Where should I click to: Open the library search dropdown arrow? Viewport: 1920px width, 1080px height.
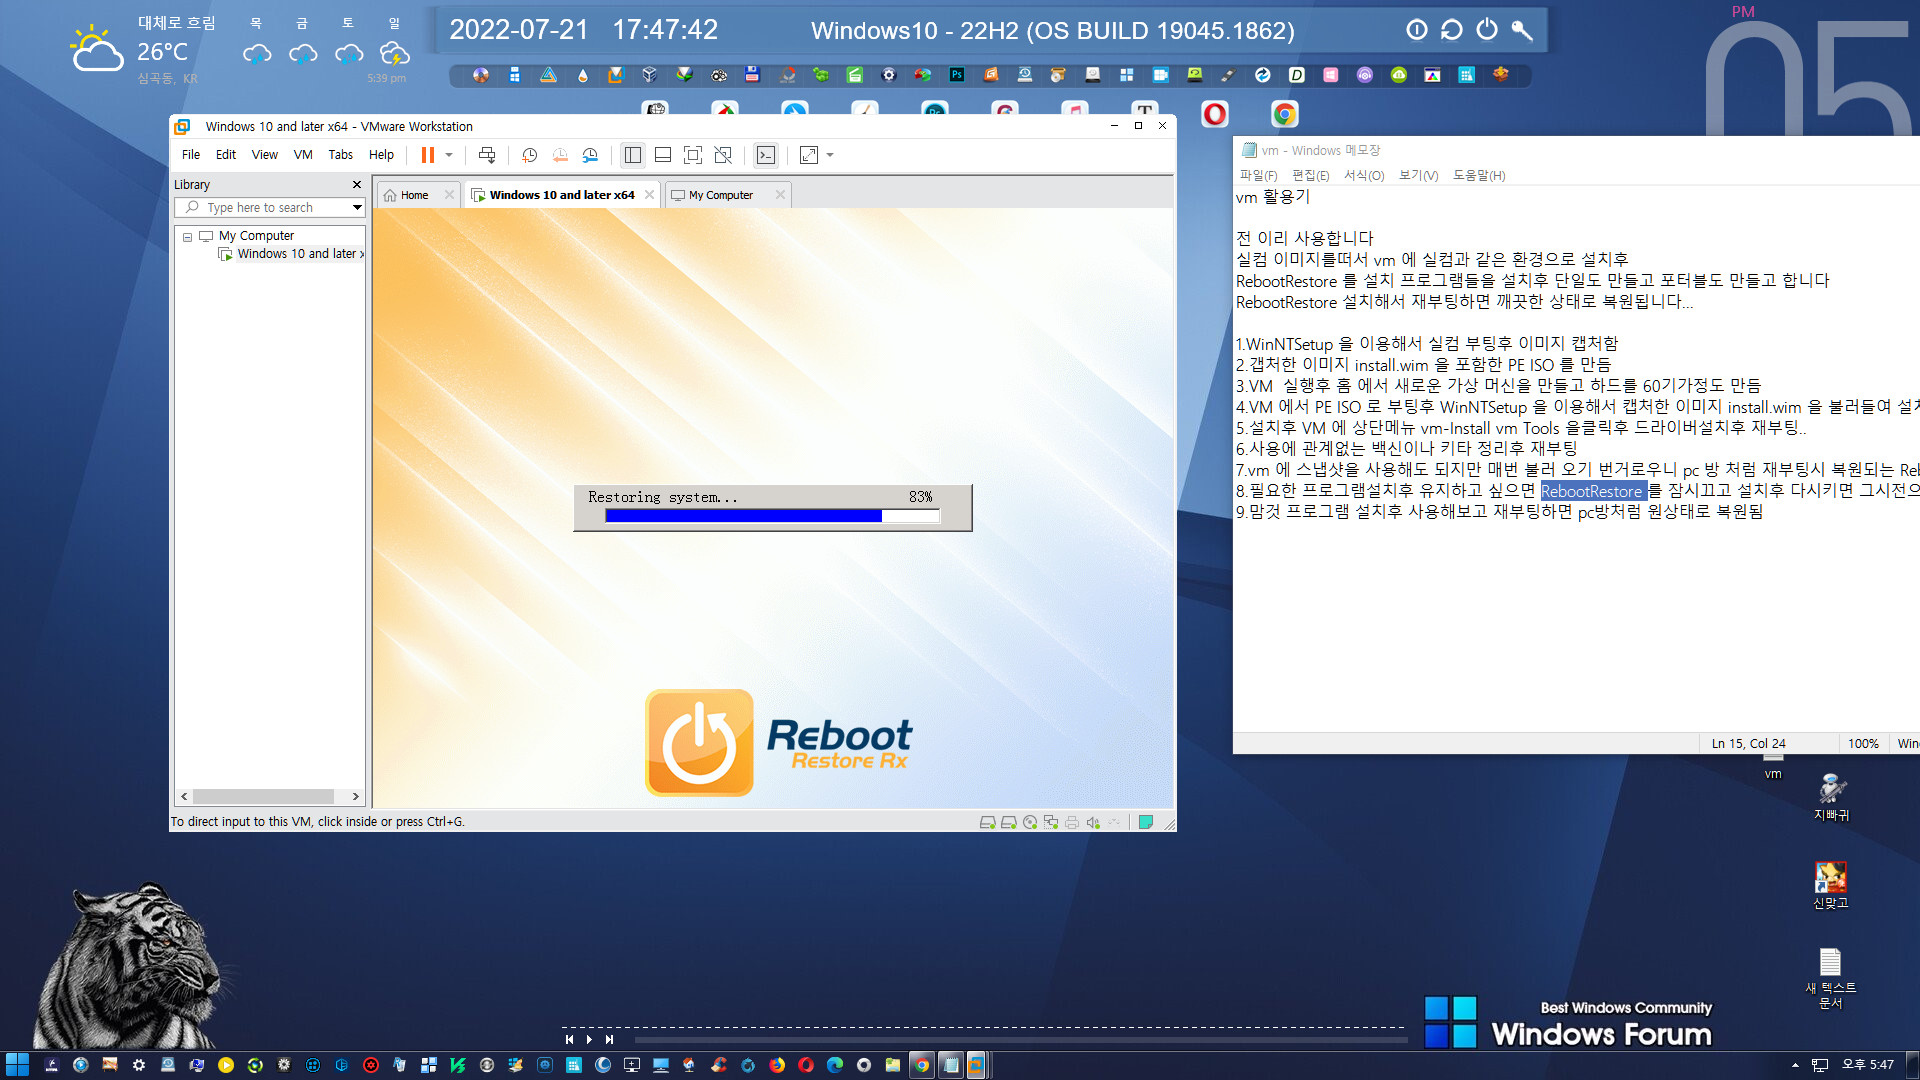357,207
